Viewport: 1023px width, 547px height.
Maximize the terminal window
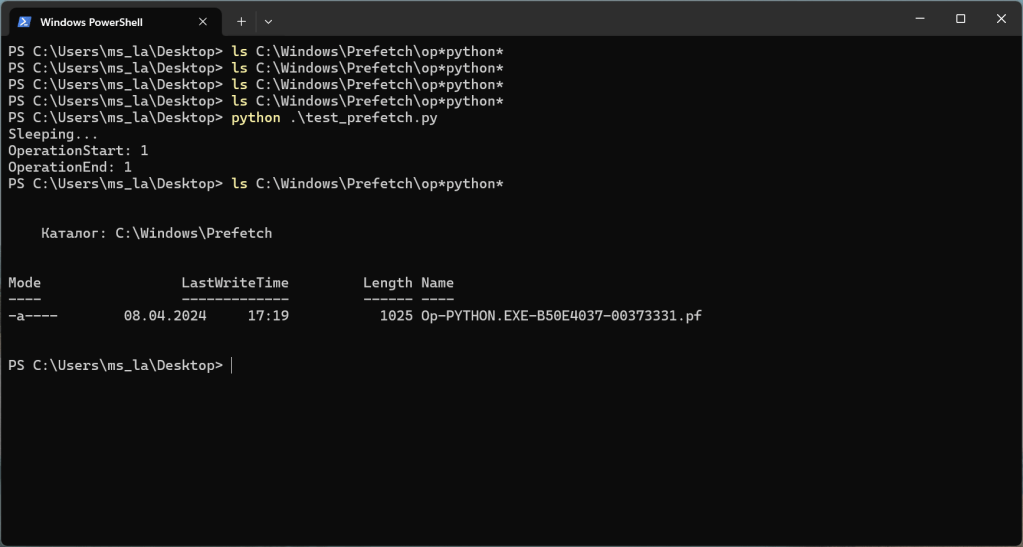click(x=961, y=19)
